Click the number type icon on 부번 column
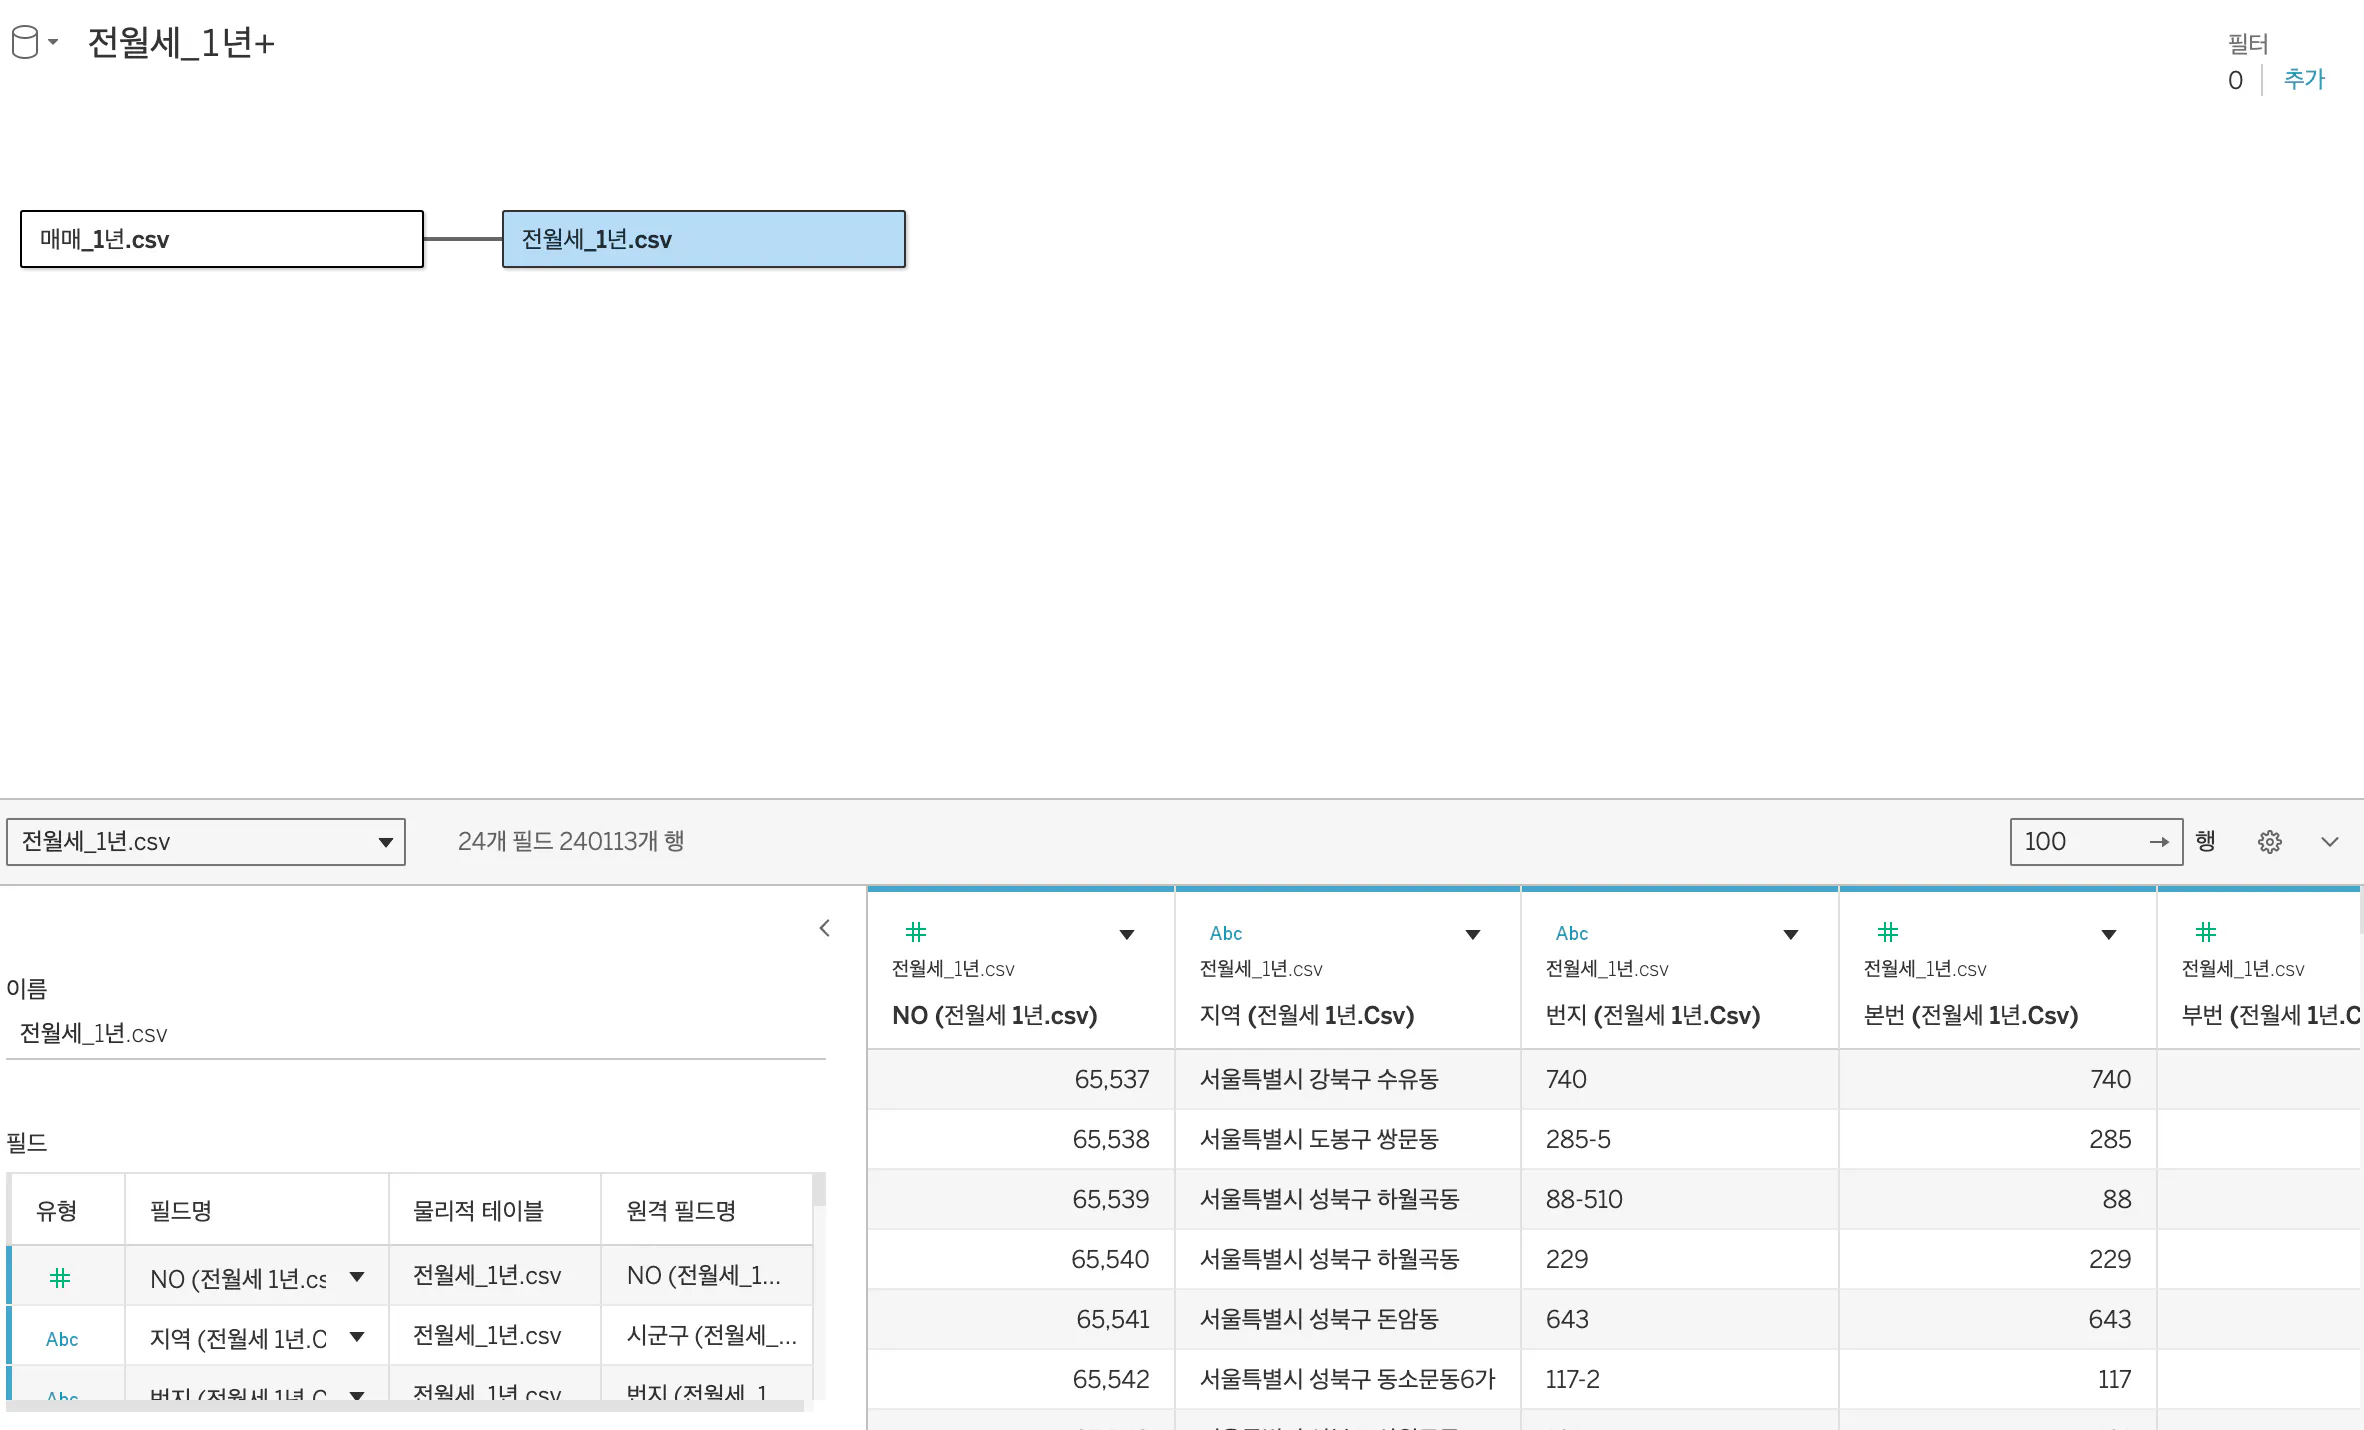2364x1430 pixels. (x=2205, y=933)
